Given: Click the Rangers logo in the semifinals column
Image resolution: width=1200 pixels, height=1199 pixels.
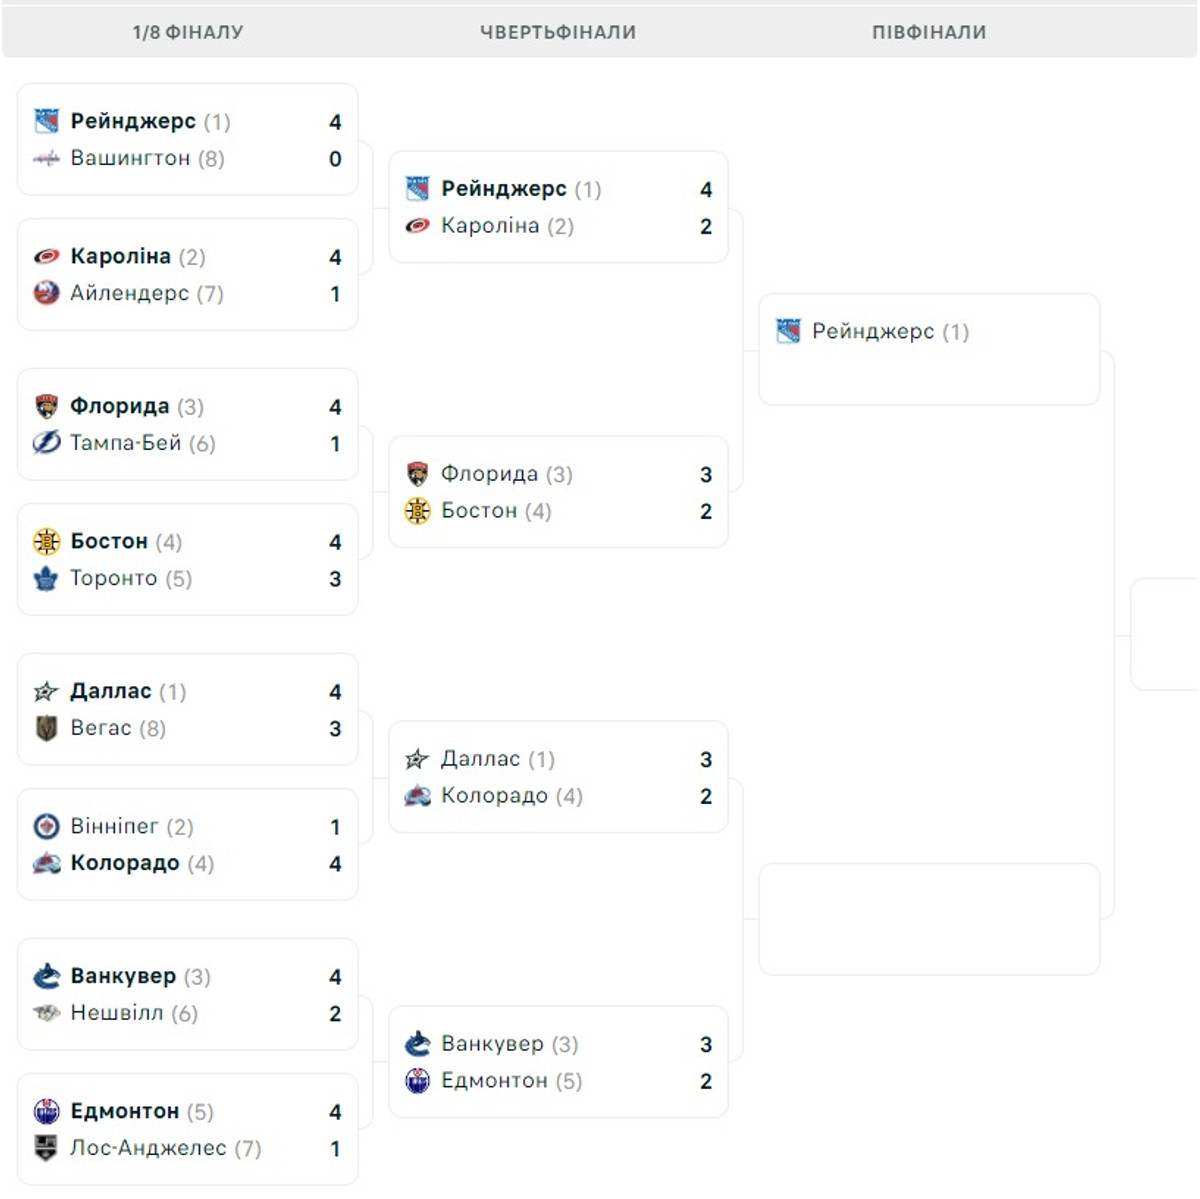Looking at the screenshot, I should pyautogui.click(x=788, y=331).
